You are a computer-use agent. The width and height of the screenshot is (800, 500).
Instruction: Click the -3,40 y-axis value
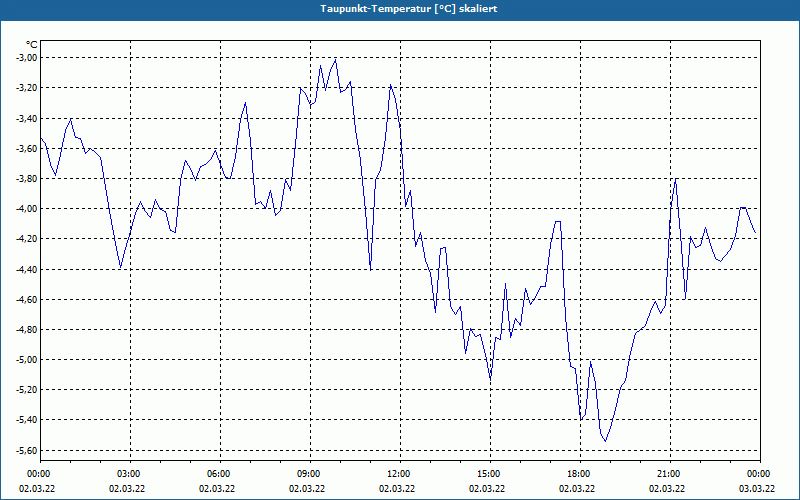(27, 118)
